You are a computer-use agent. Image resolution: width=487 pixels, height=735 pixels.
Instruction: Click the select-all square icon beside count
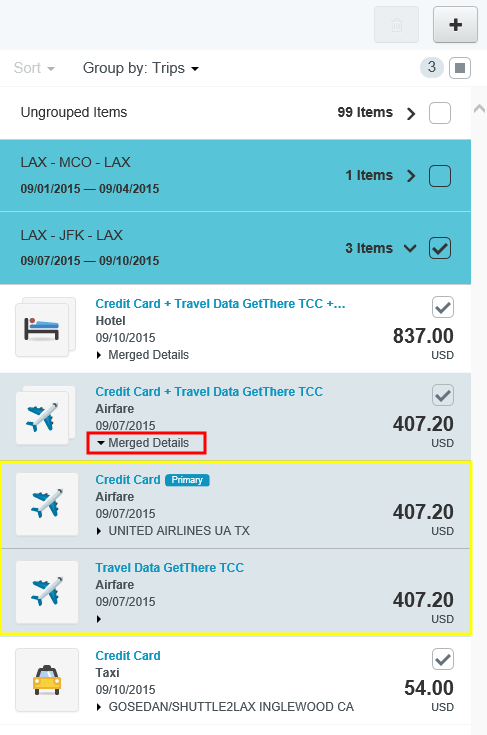coord(460,68)
